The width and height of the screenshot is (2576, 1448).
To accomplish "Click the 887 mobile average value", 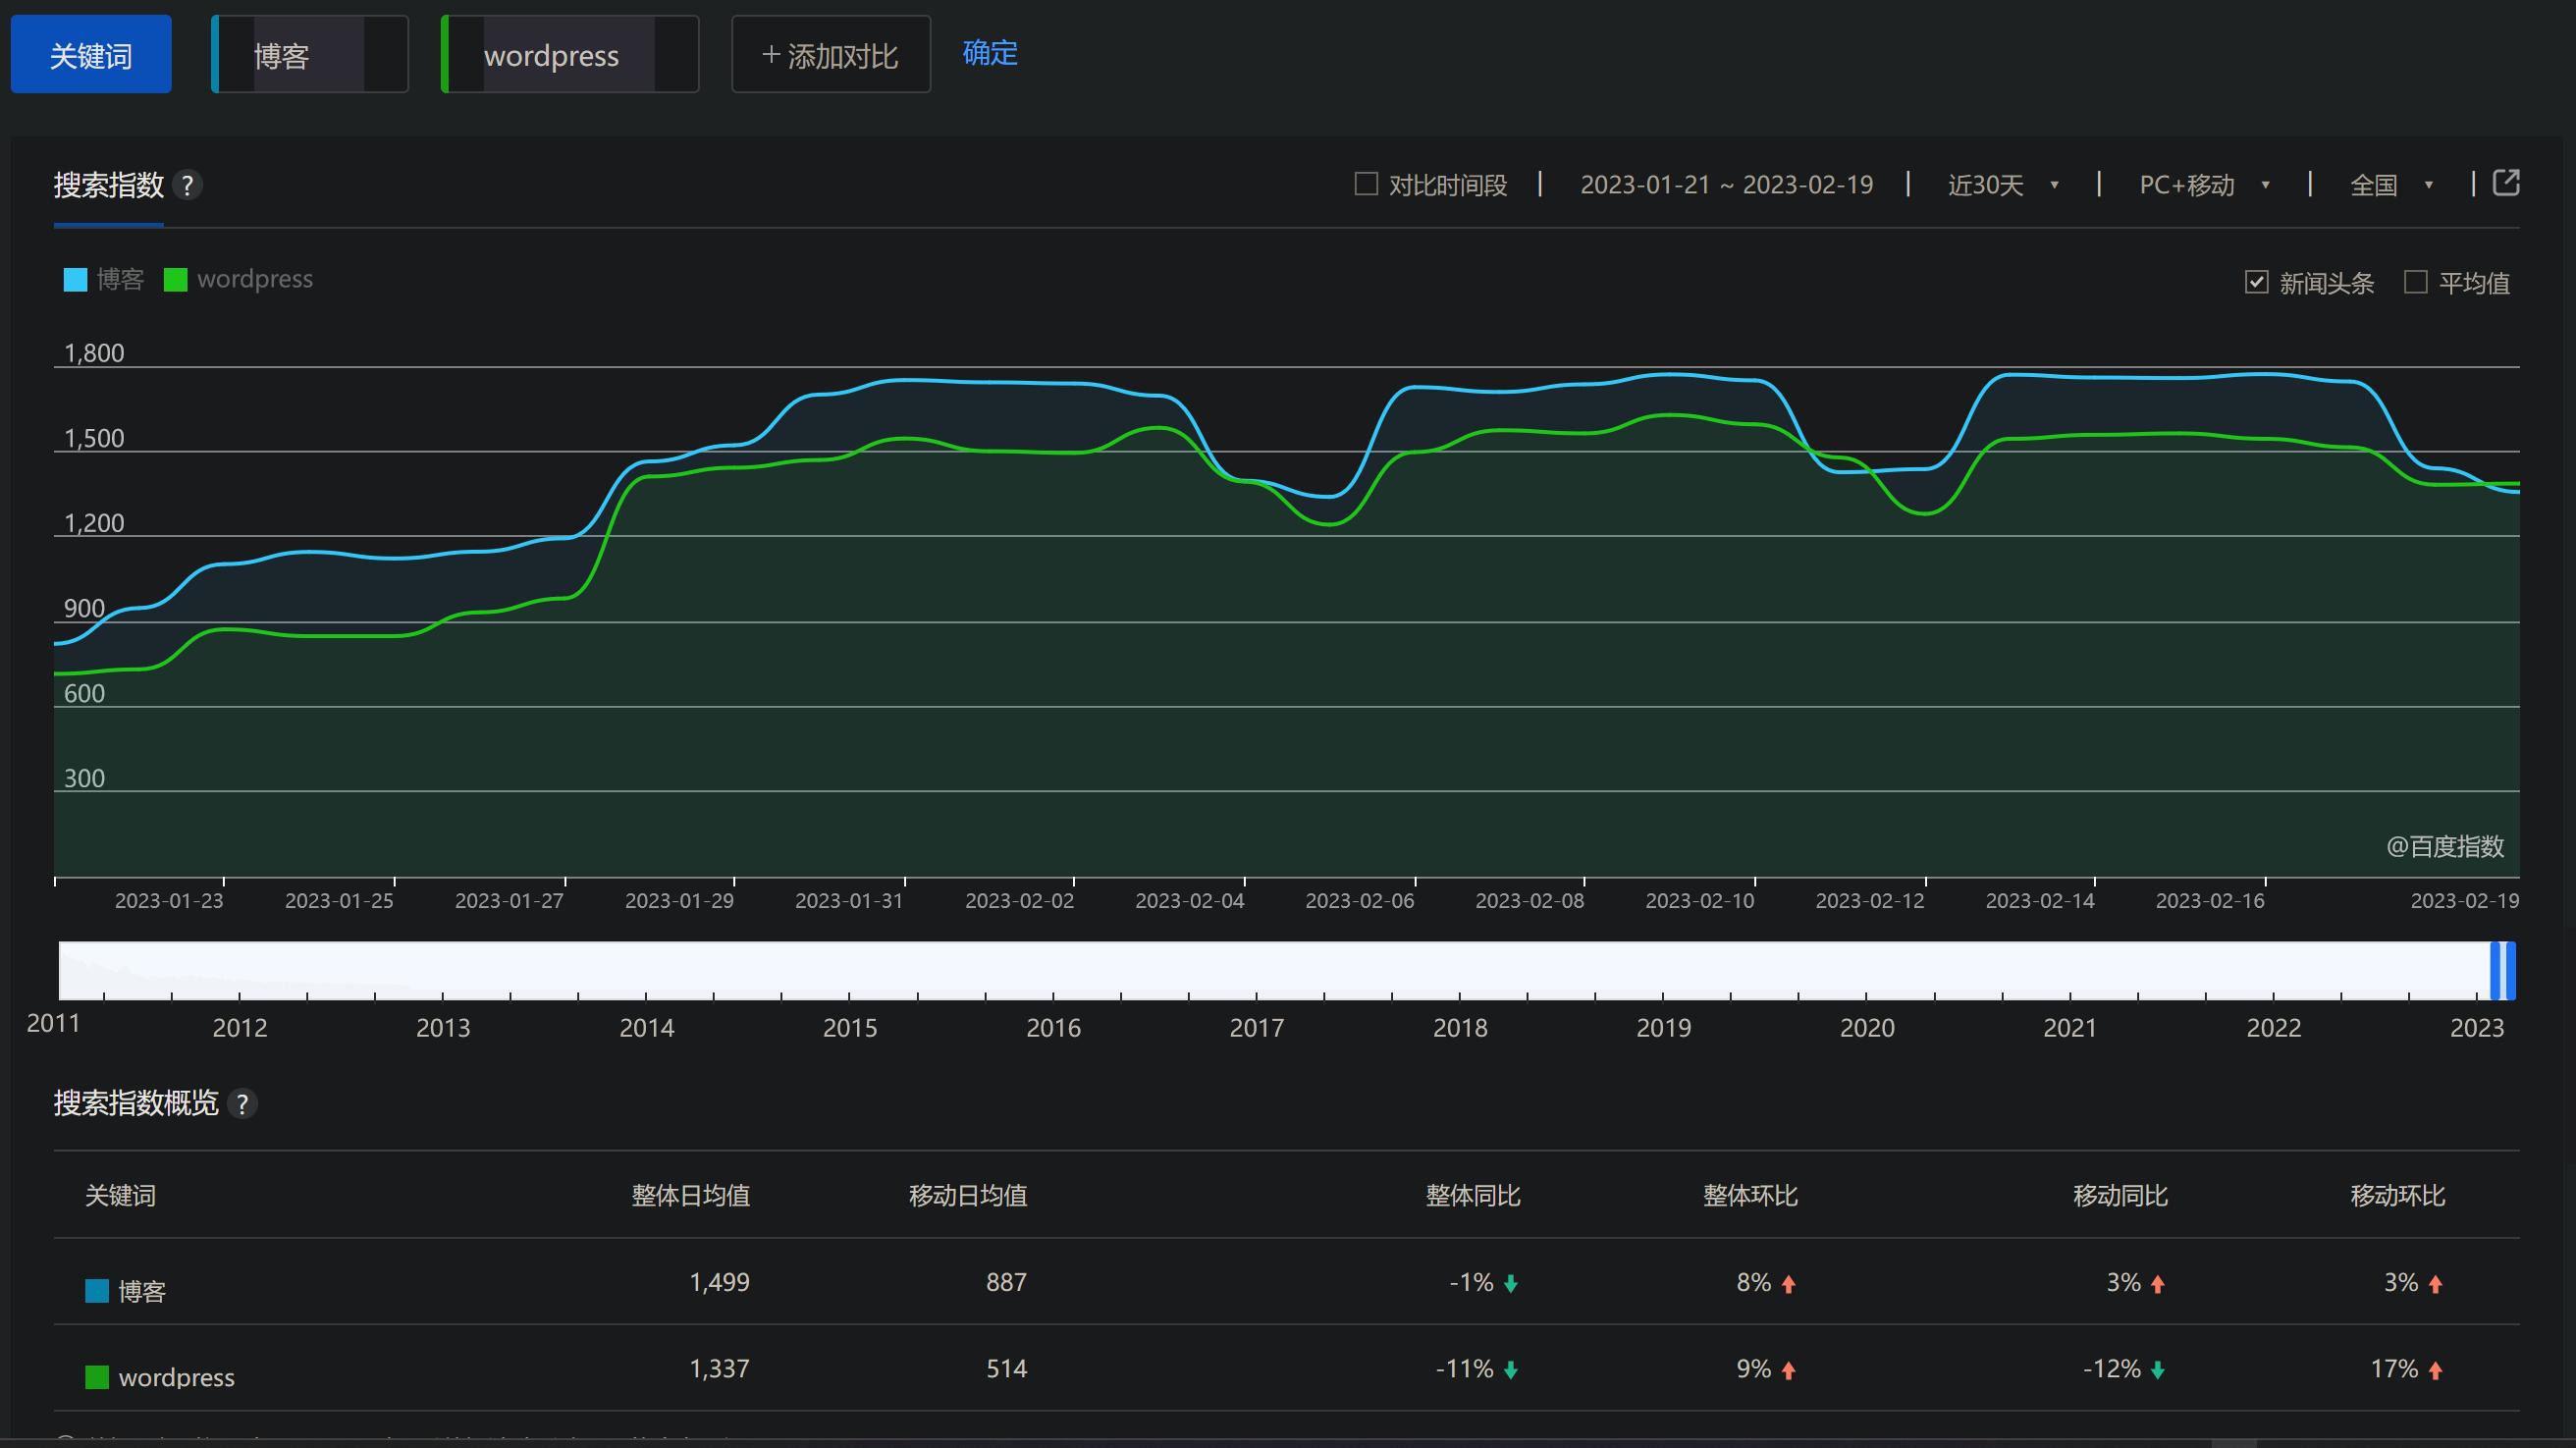I will [x=1006, y=1282].
